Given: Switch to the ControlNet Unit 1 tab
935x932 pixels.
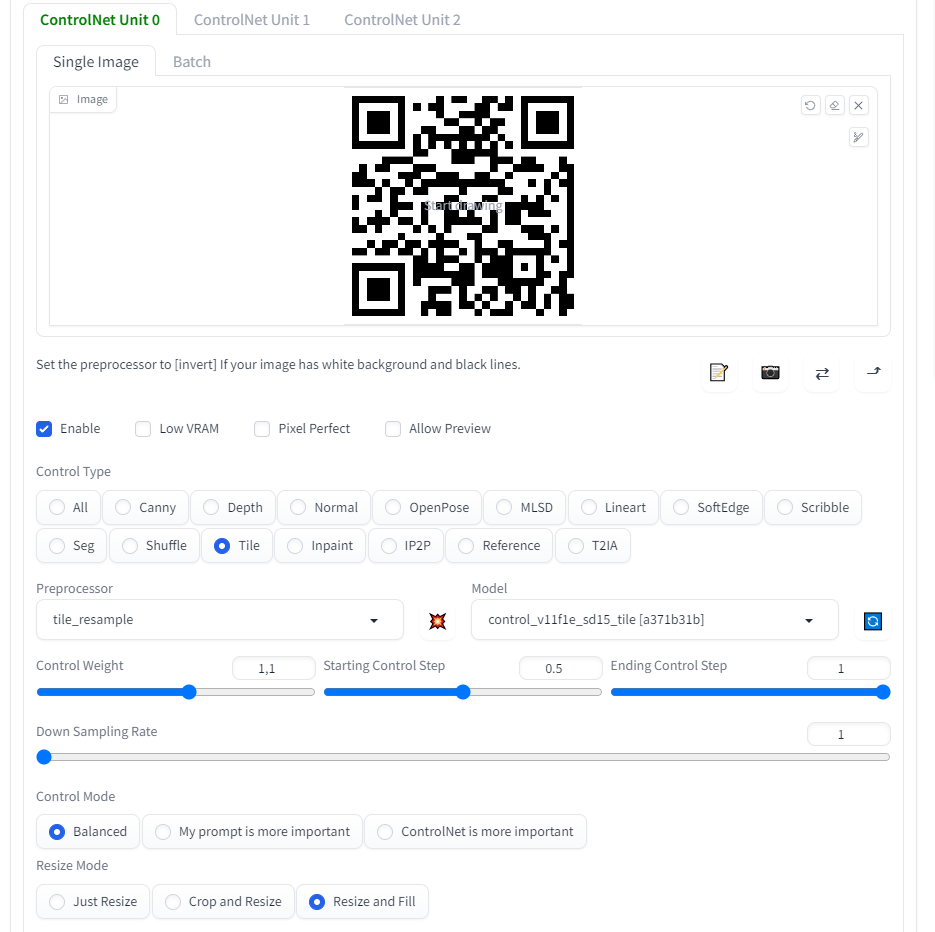Looking at the screenshot, I should click(x=251, y=19).
